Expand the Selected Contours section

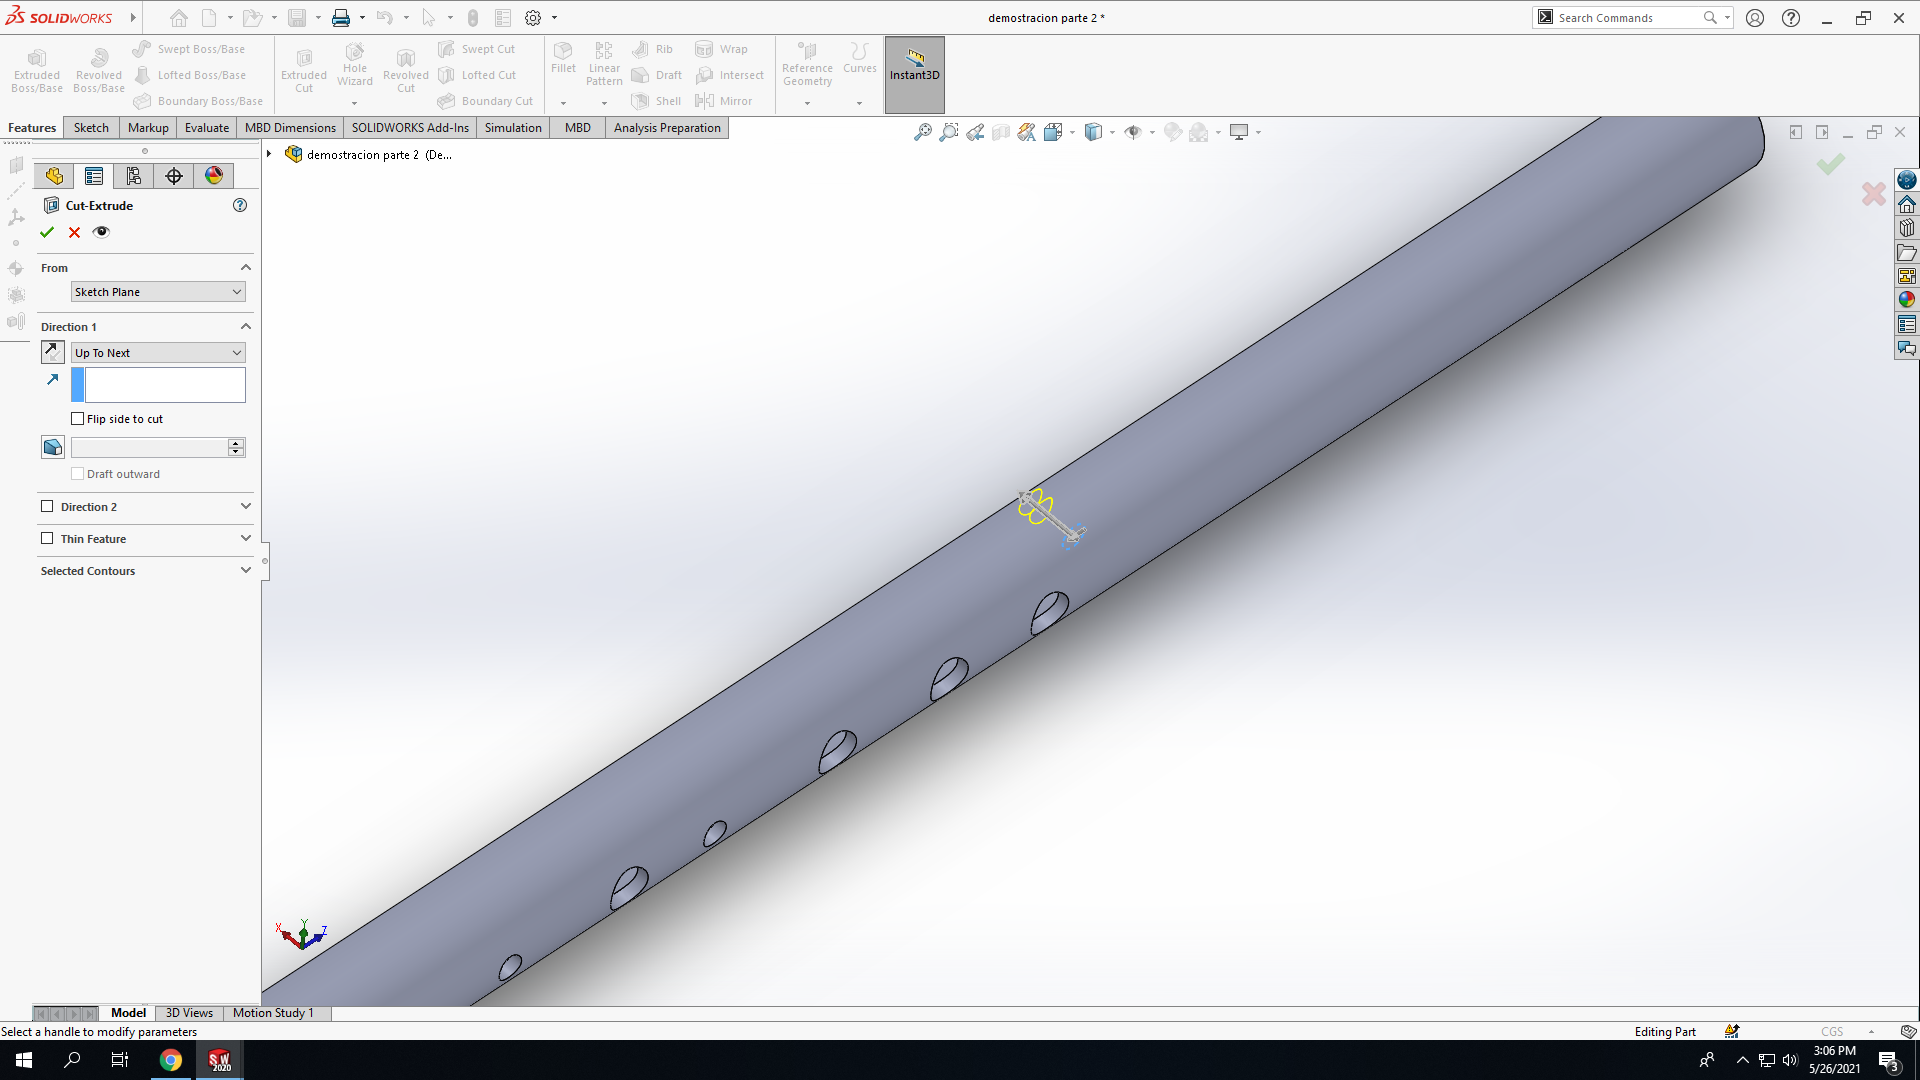[146, 571]
